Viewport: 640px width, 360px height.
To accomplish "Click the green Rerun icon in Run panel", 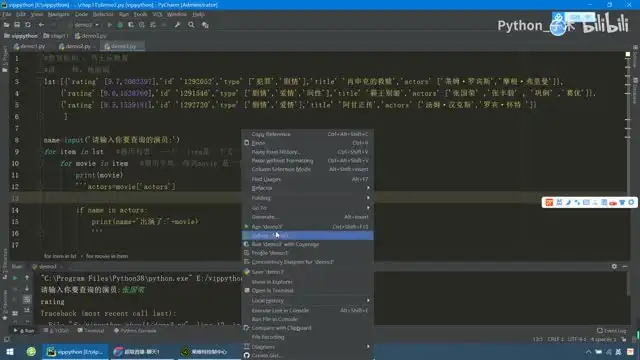I will [15, 278].
